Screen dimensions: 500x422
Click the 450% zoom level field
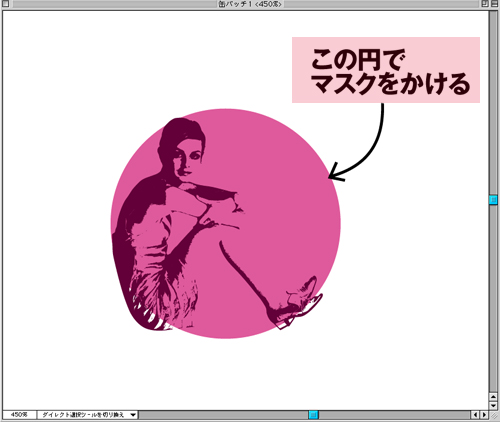pos(19,415)
